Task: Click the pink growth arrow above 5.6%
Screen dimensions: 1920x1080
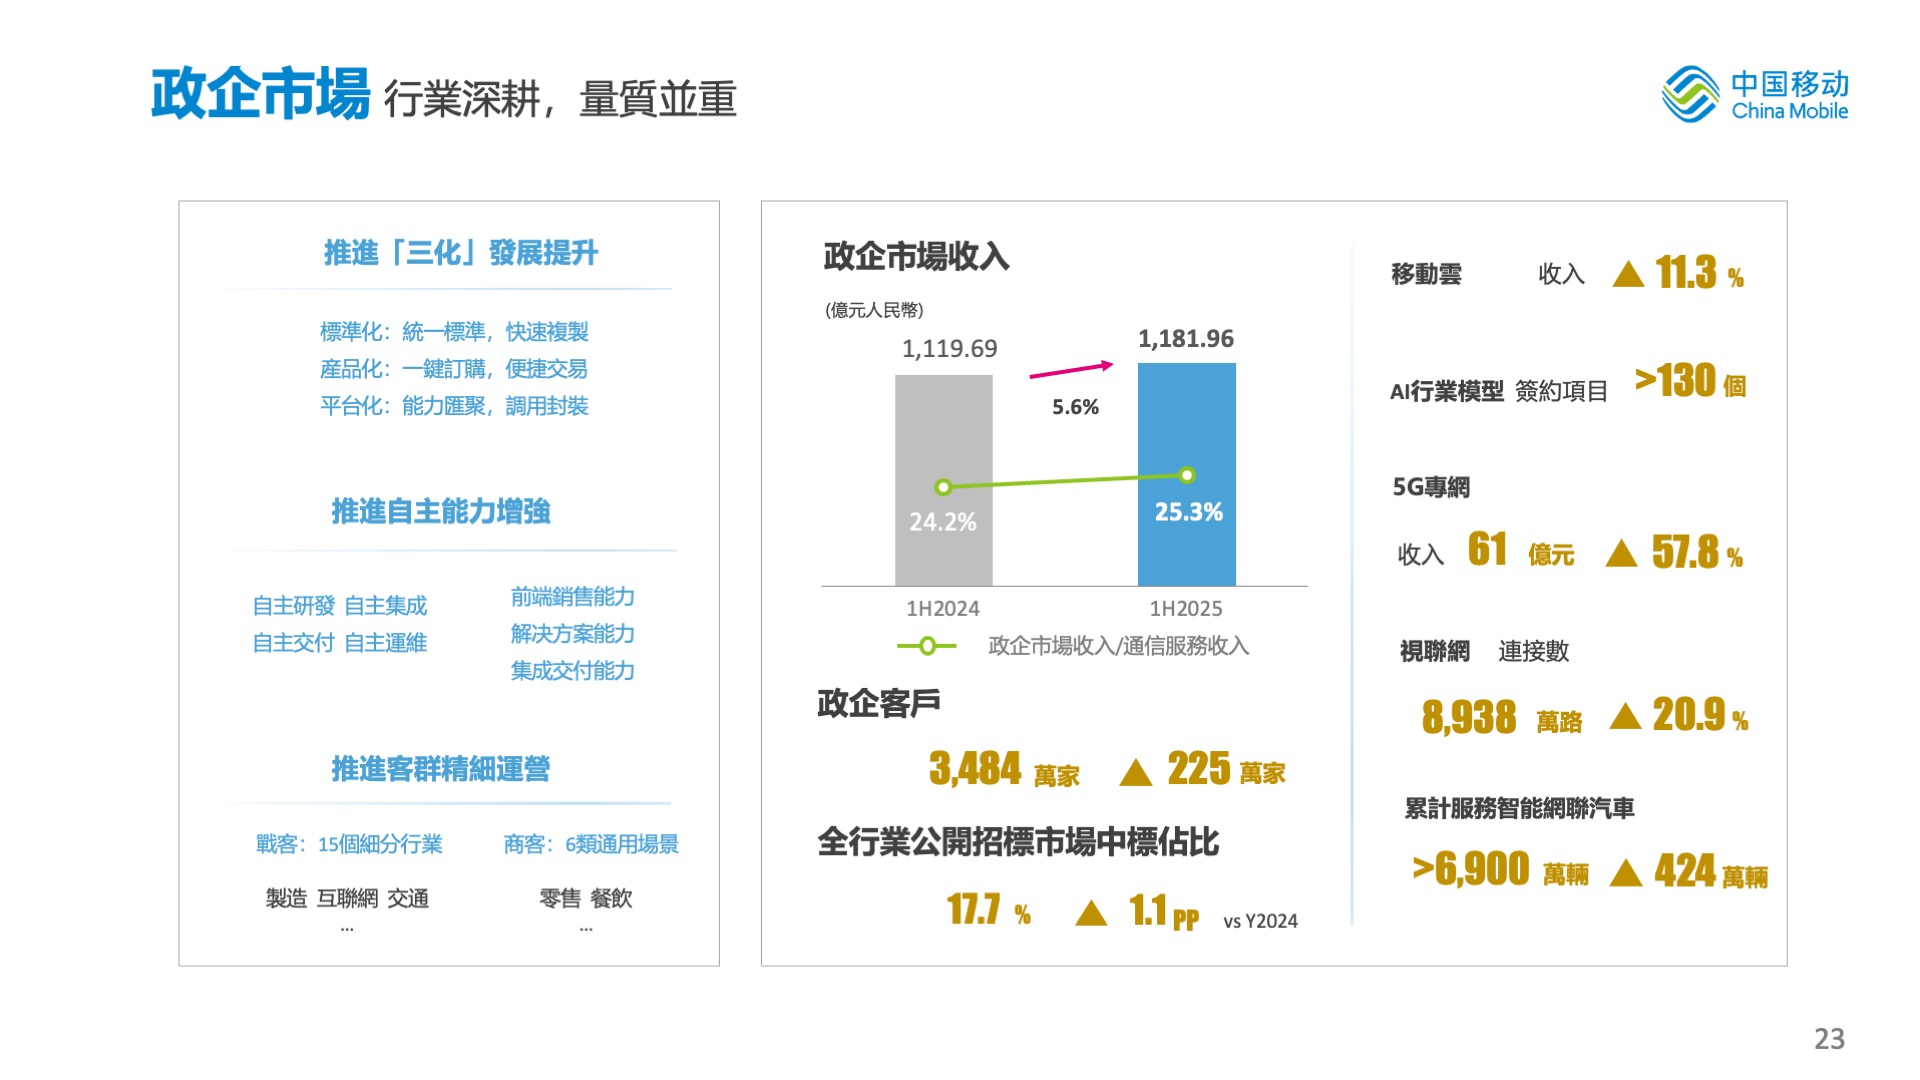Action: tap(1071, 370)
